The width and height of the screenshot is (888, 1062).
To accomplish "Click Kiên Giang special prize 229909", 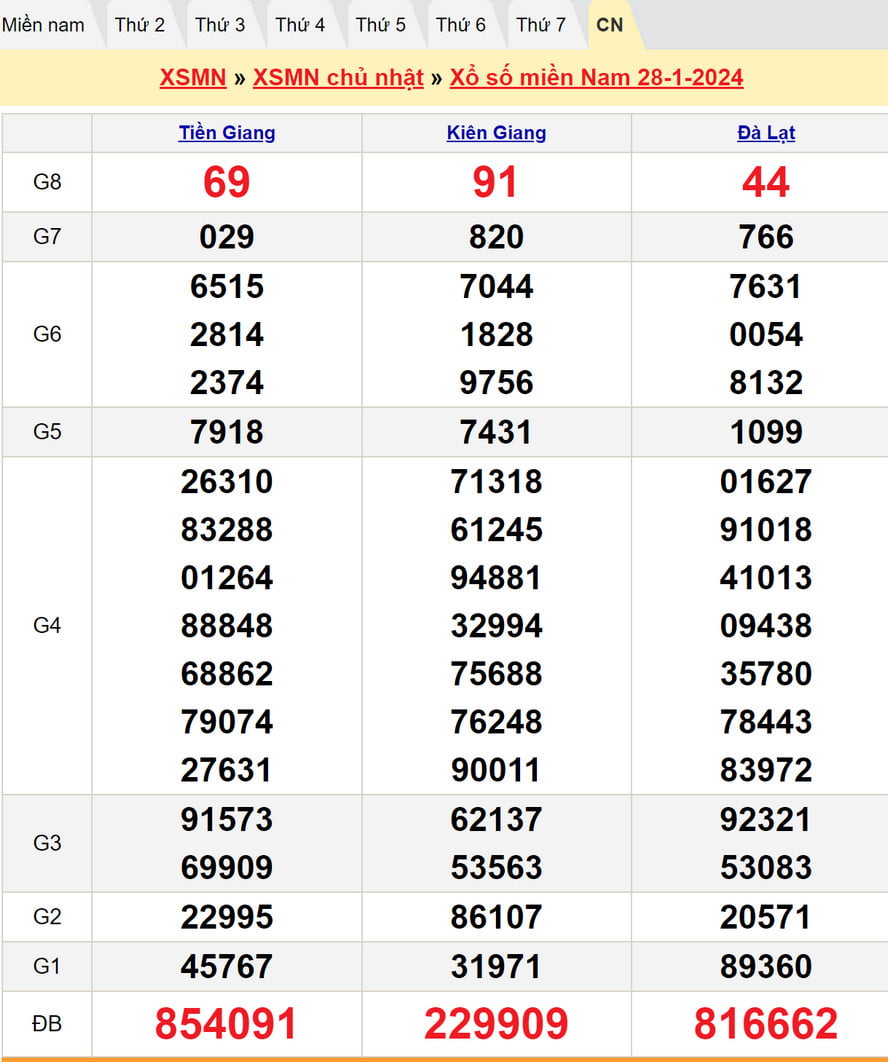I will pos(496,1024).
